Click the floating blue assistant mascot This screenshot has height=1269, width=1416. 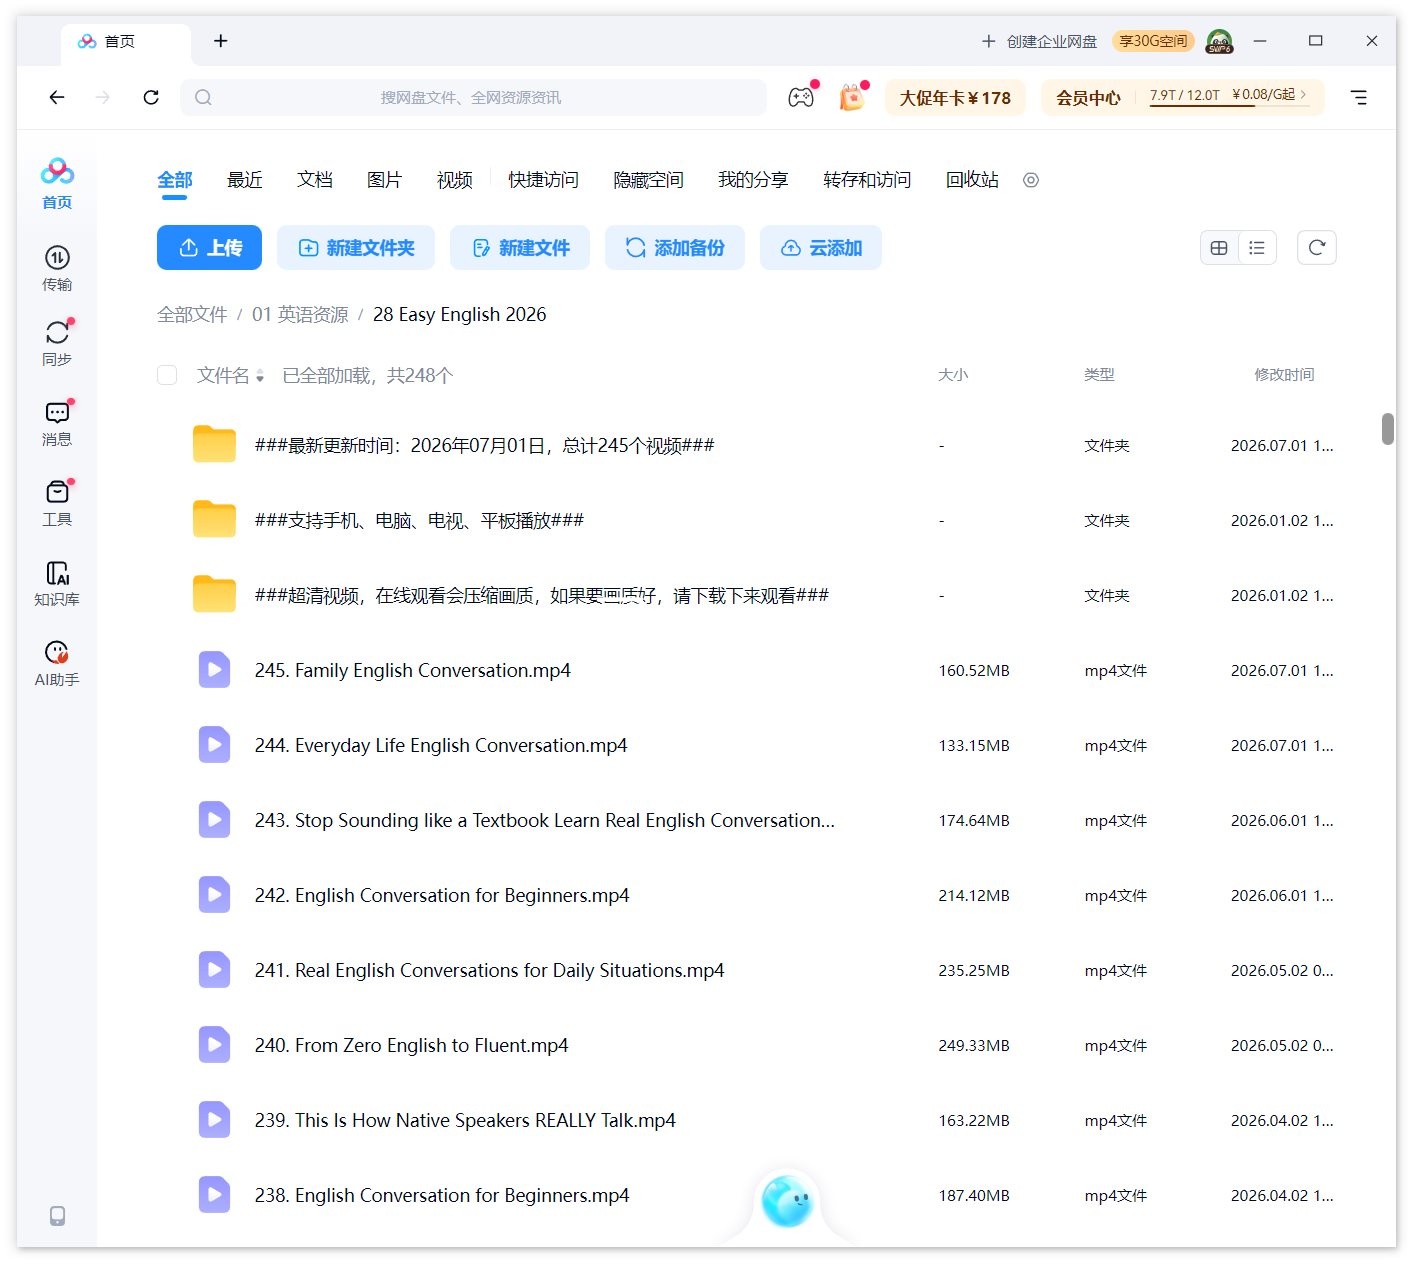point(787,1201)
